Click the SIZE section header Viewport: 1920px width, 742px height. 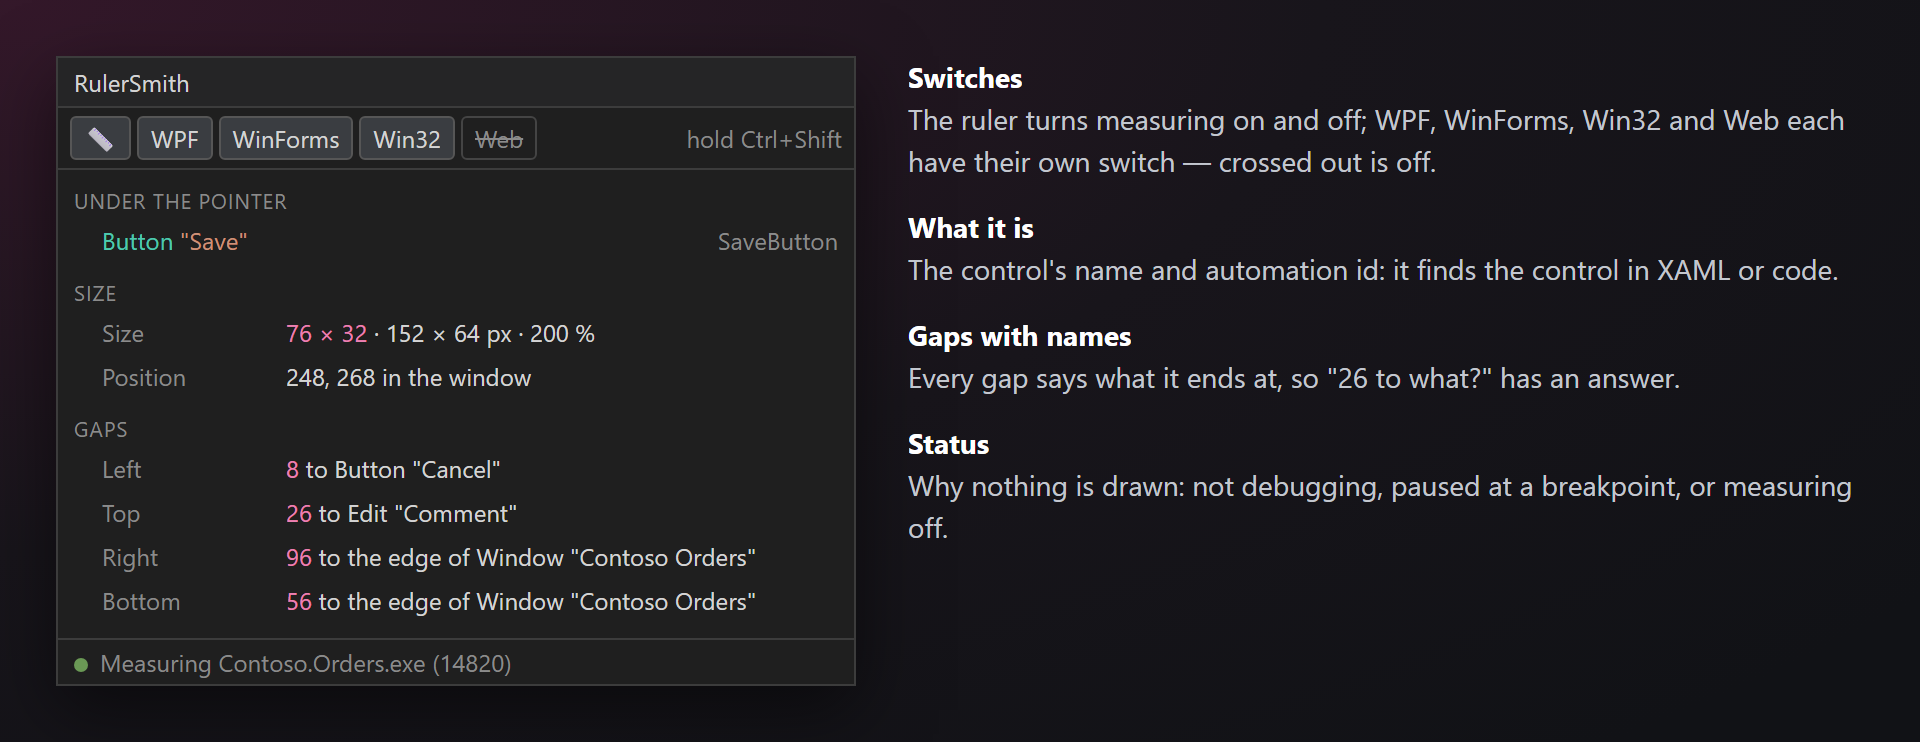click(x=95, y=294)
